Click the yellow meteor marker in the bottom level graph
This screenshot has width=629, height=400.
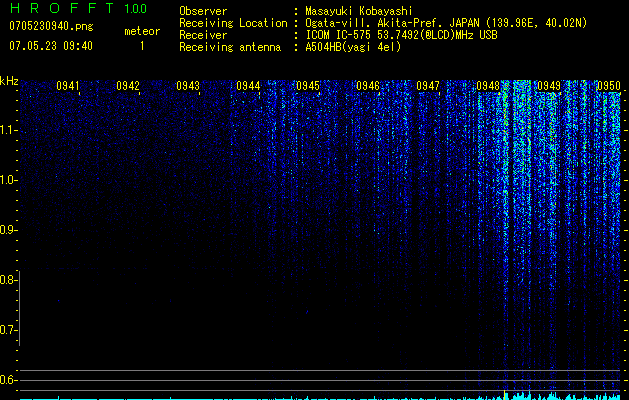tap(504, 394)
